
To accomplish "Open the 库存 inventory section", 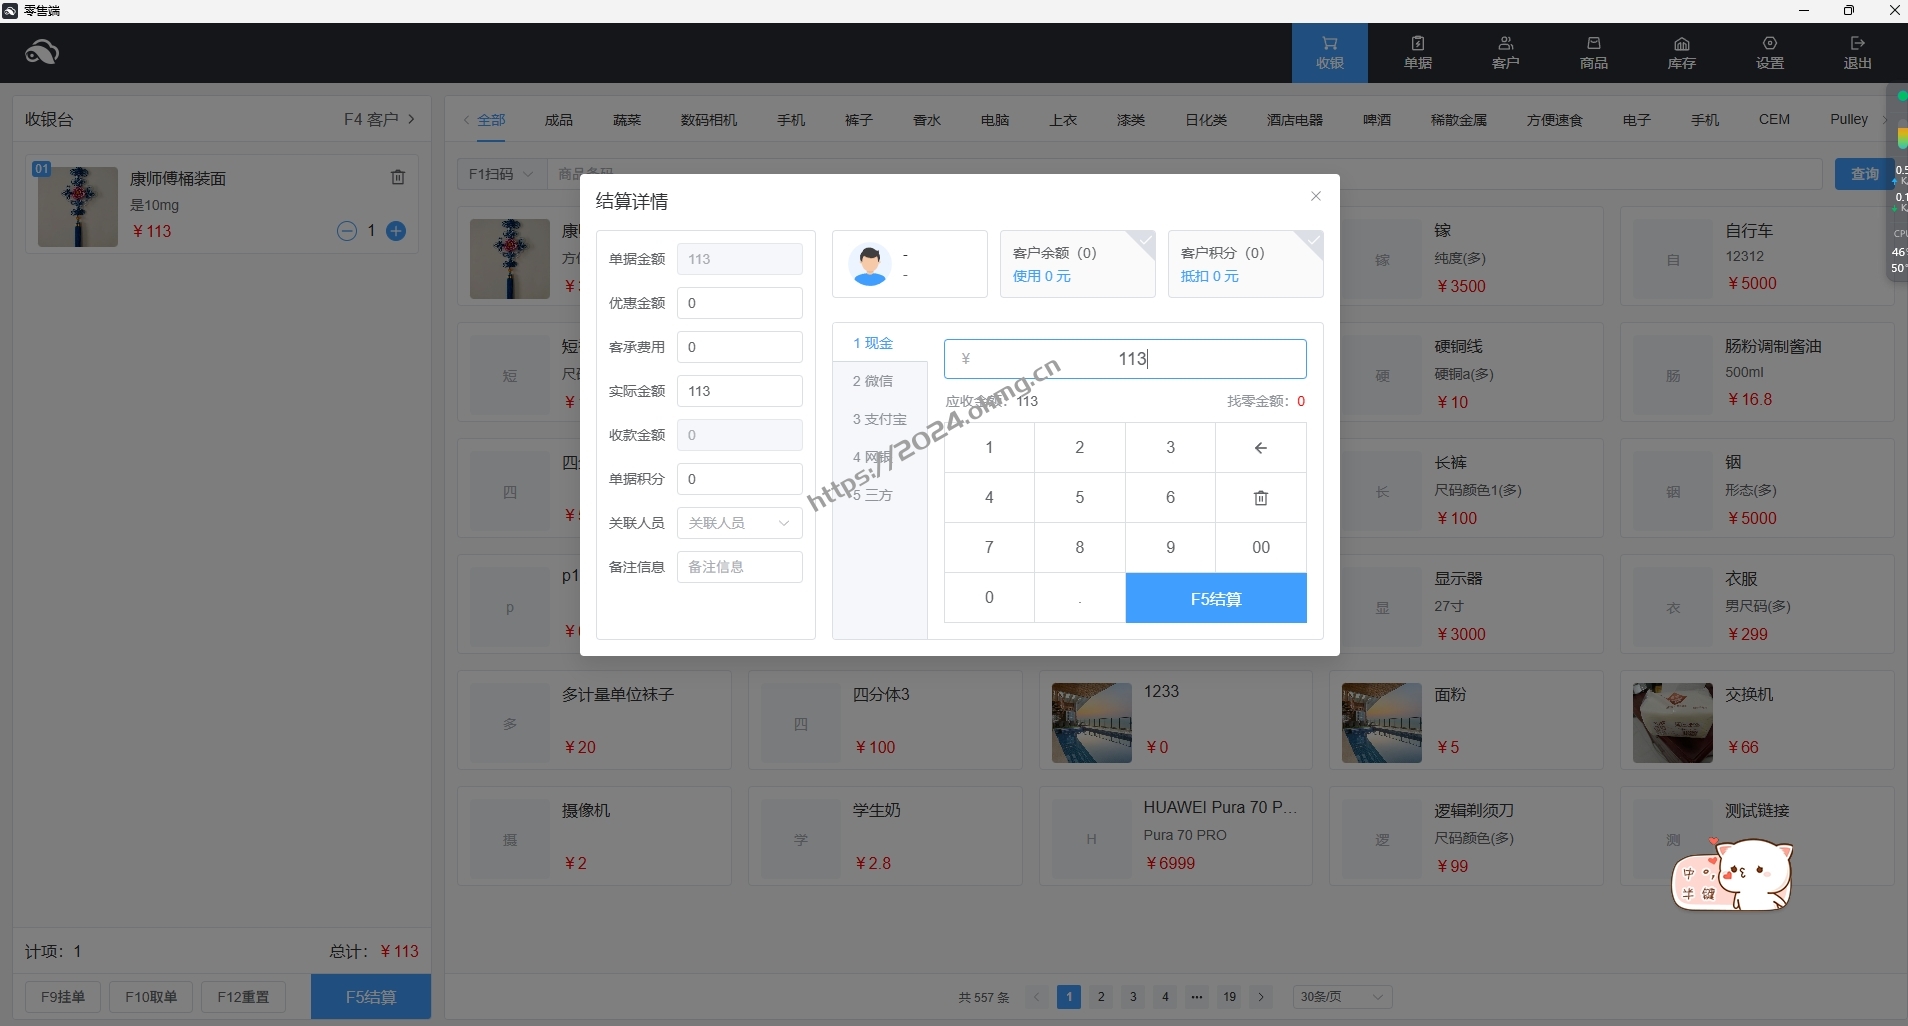I will pos(1681,53).
